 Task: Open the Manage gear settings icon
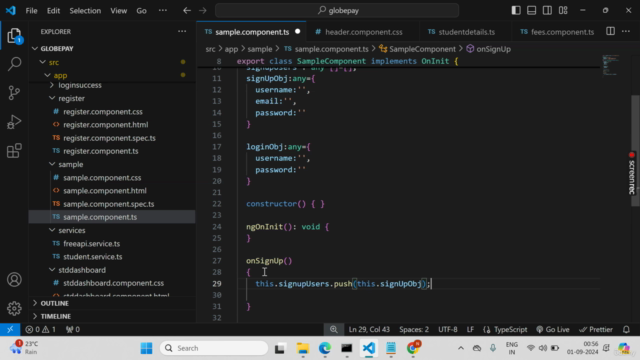[14, 308]
